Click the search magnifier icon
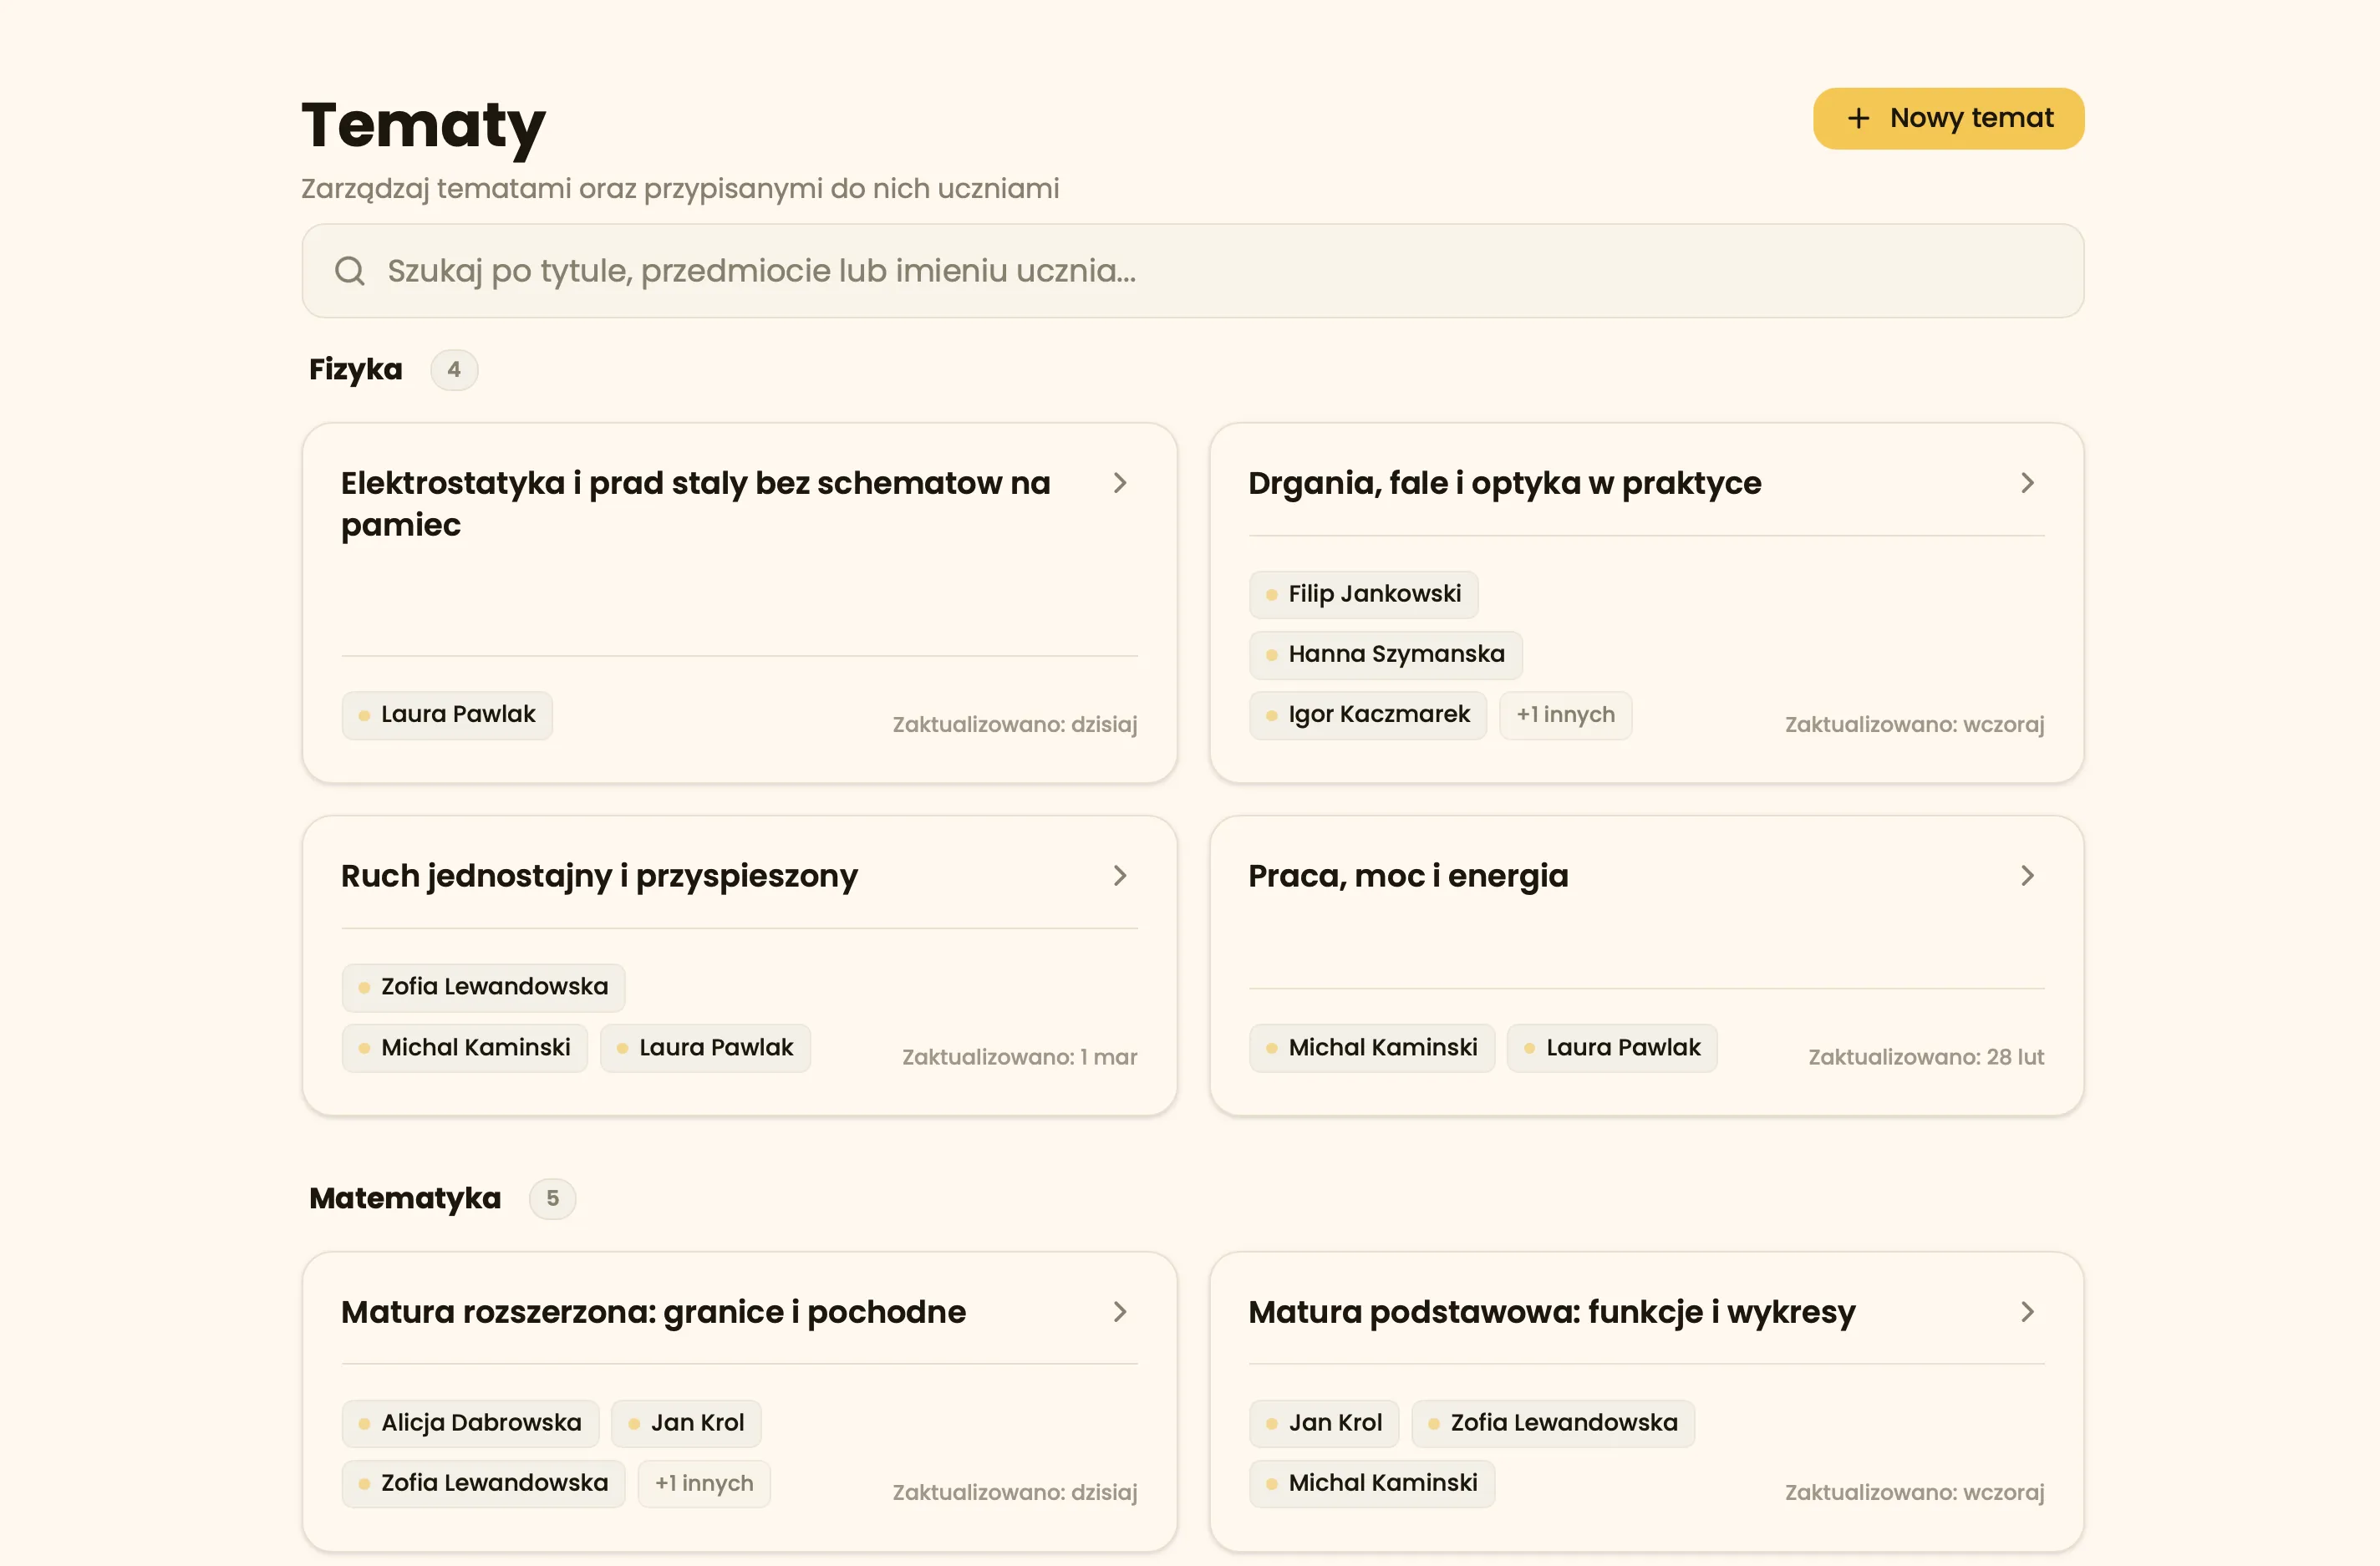 [350, 271]
